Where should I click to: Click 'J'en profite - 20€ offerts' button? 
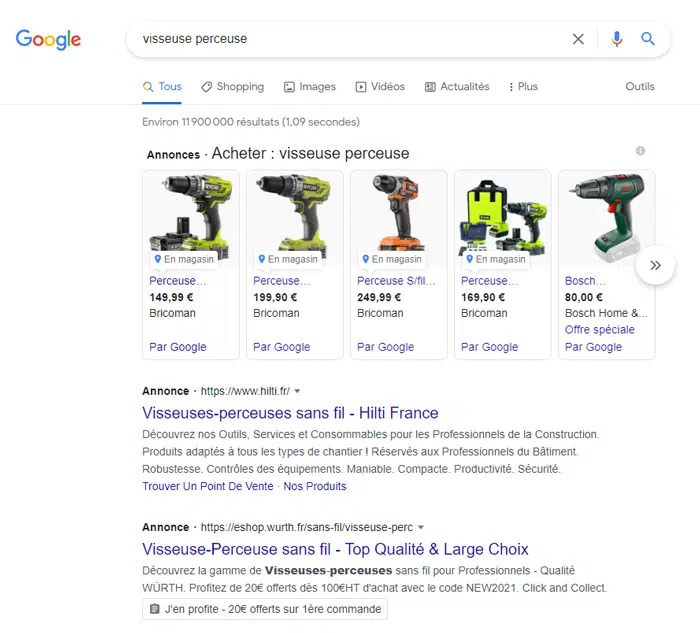click(265, 609)
